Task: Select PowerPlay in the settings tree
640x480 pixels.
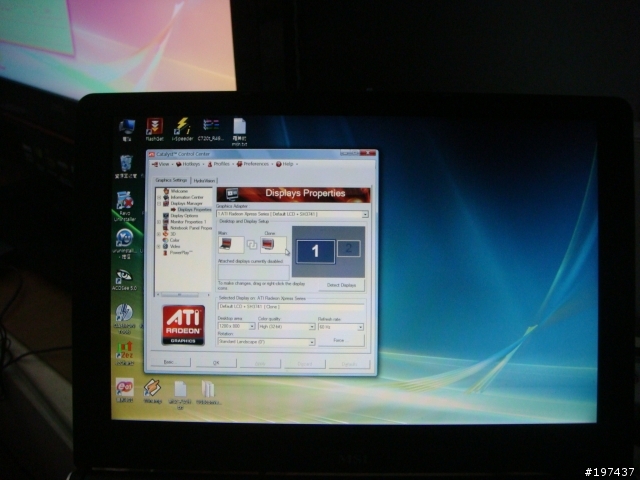Action: pyautogui.click(x=180, y=253)
